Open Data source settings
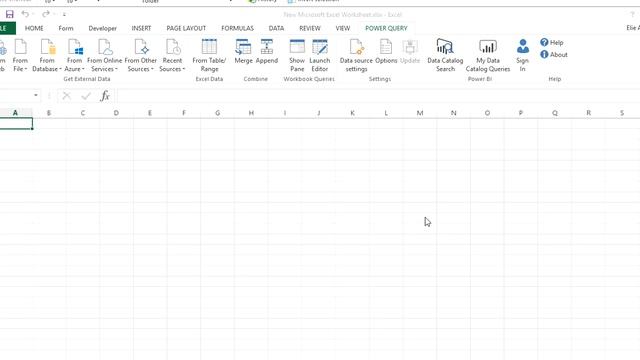Image resolution: width=640 pixels, height=360 pixels. point(356,56)
